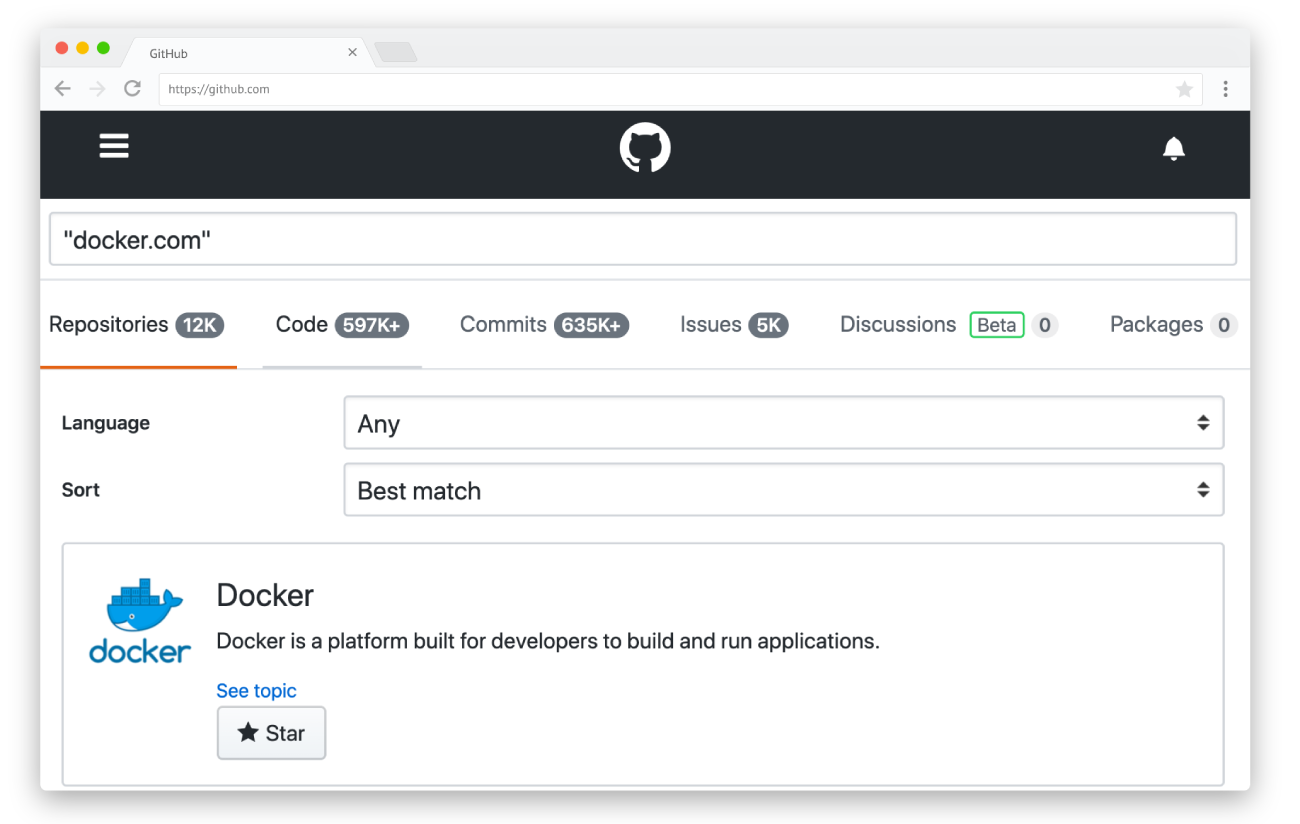Open the Language dropdown
The height and width of the screenshot is (824, 1300).
[784, 422]
